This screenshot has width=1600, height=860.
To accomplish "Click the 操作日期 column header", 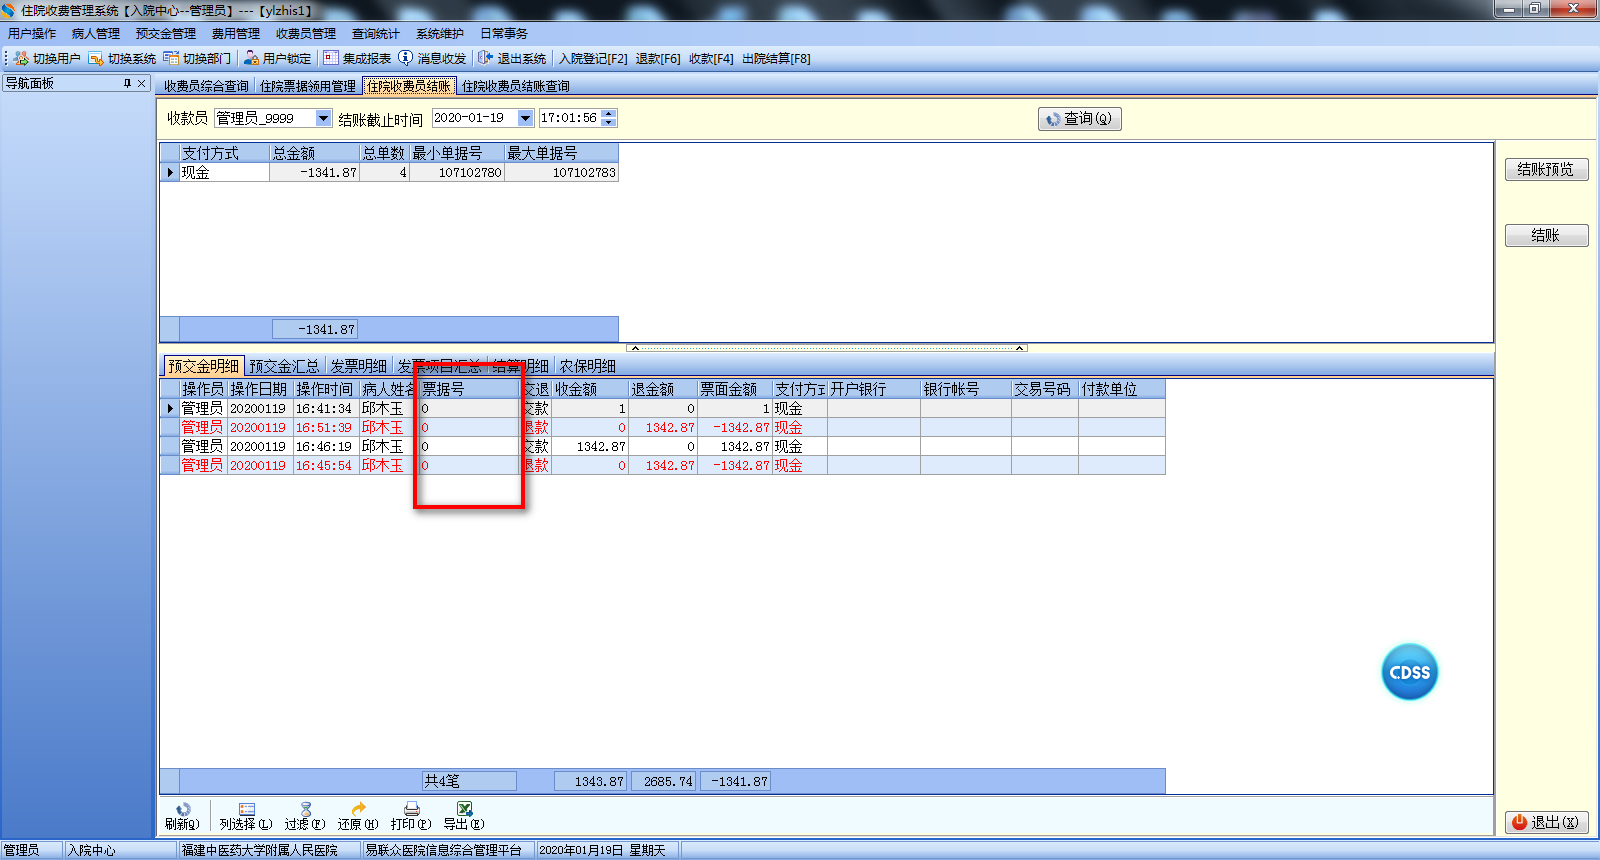I will pos(260,389).
